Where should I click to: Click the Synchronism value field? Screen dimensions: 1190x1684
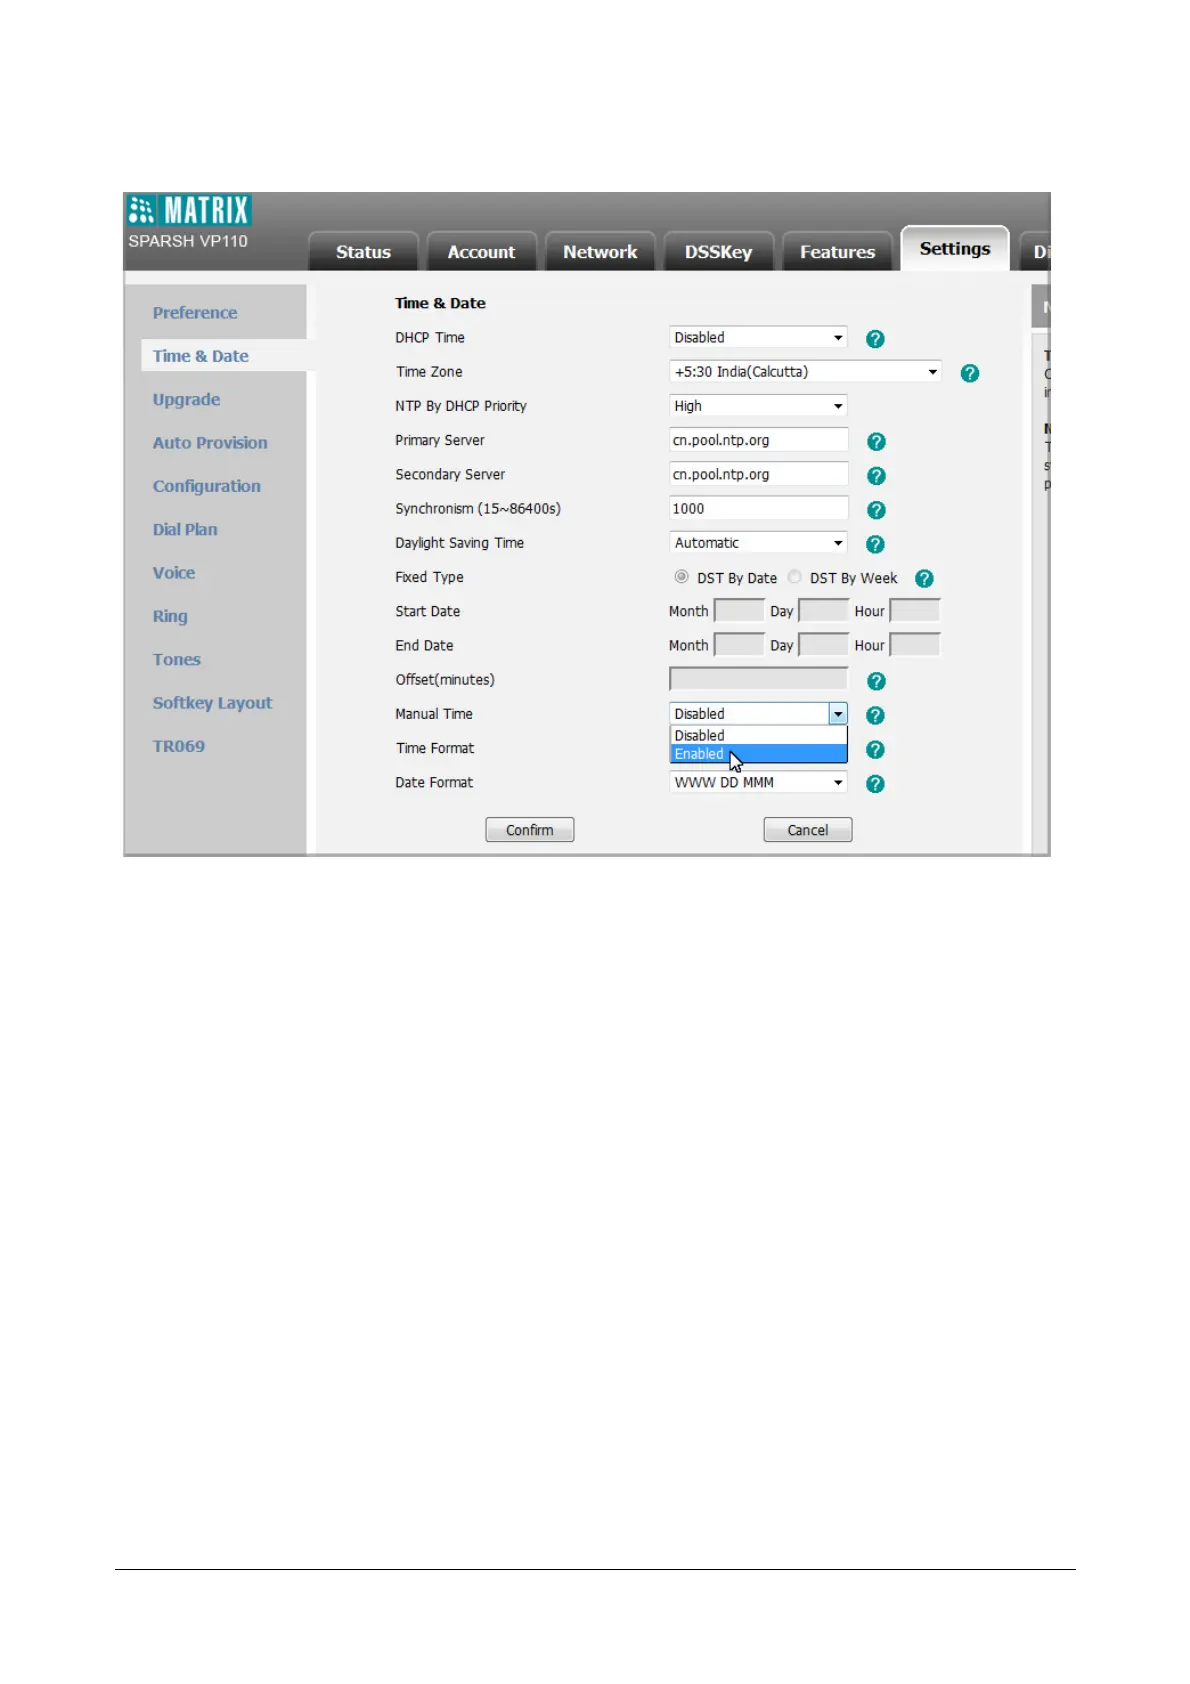758,508
